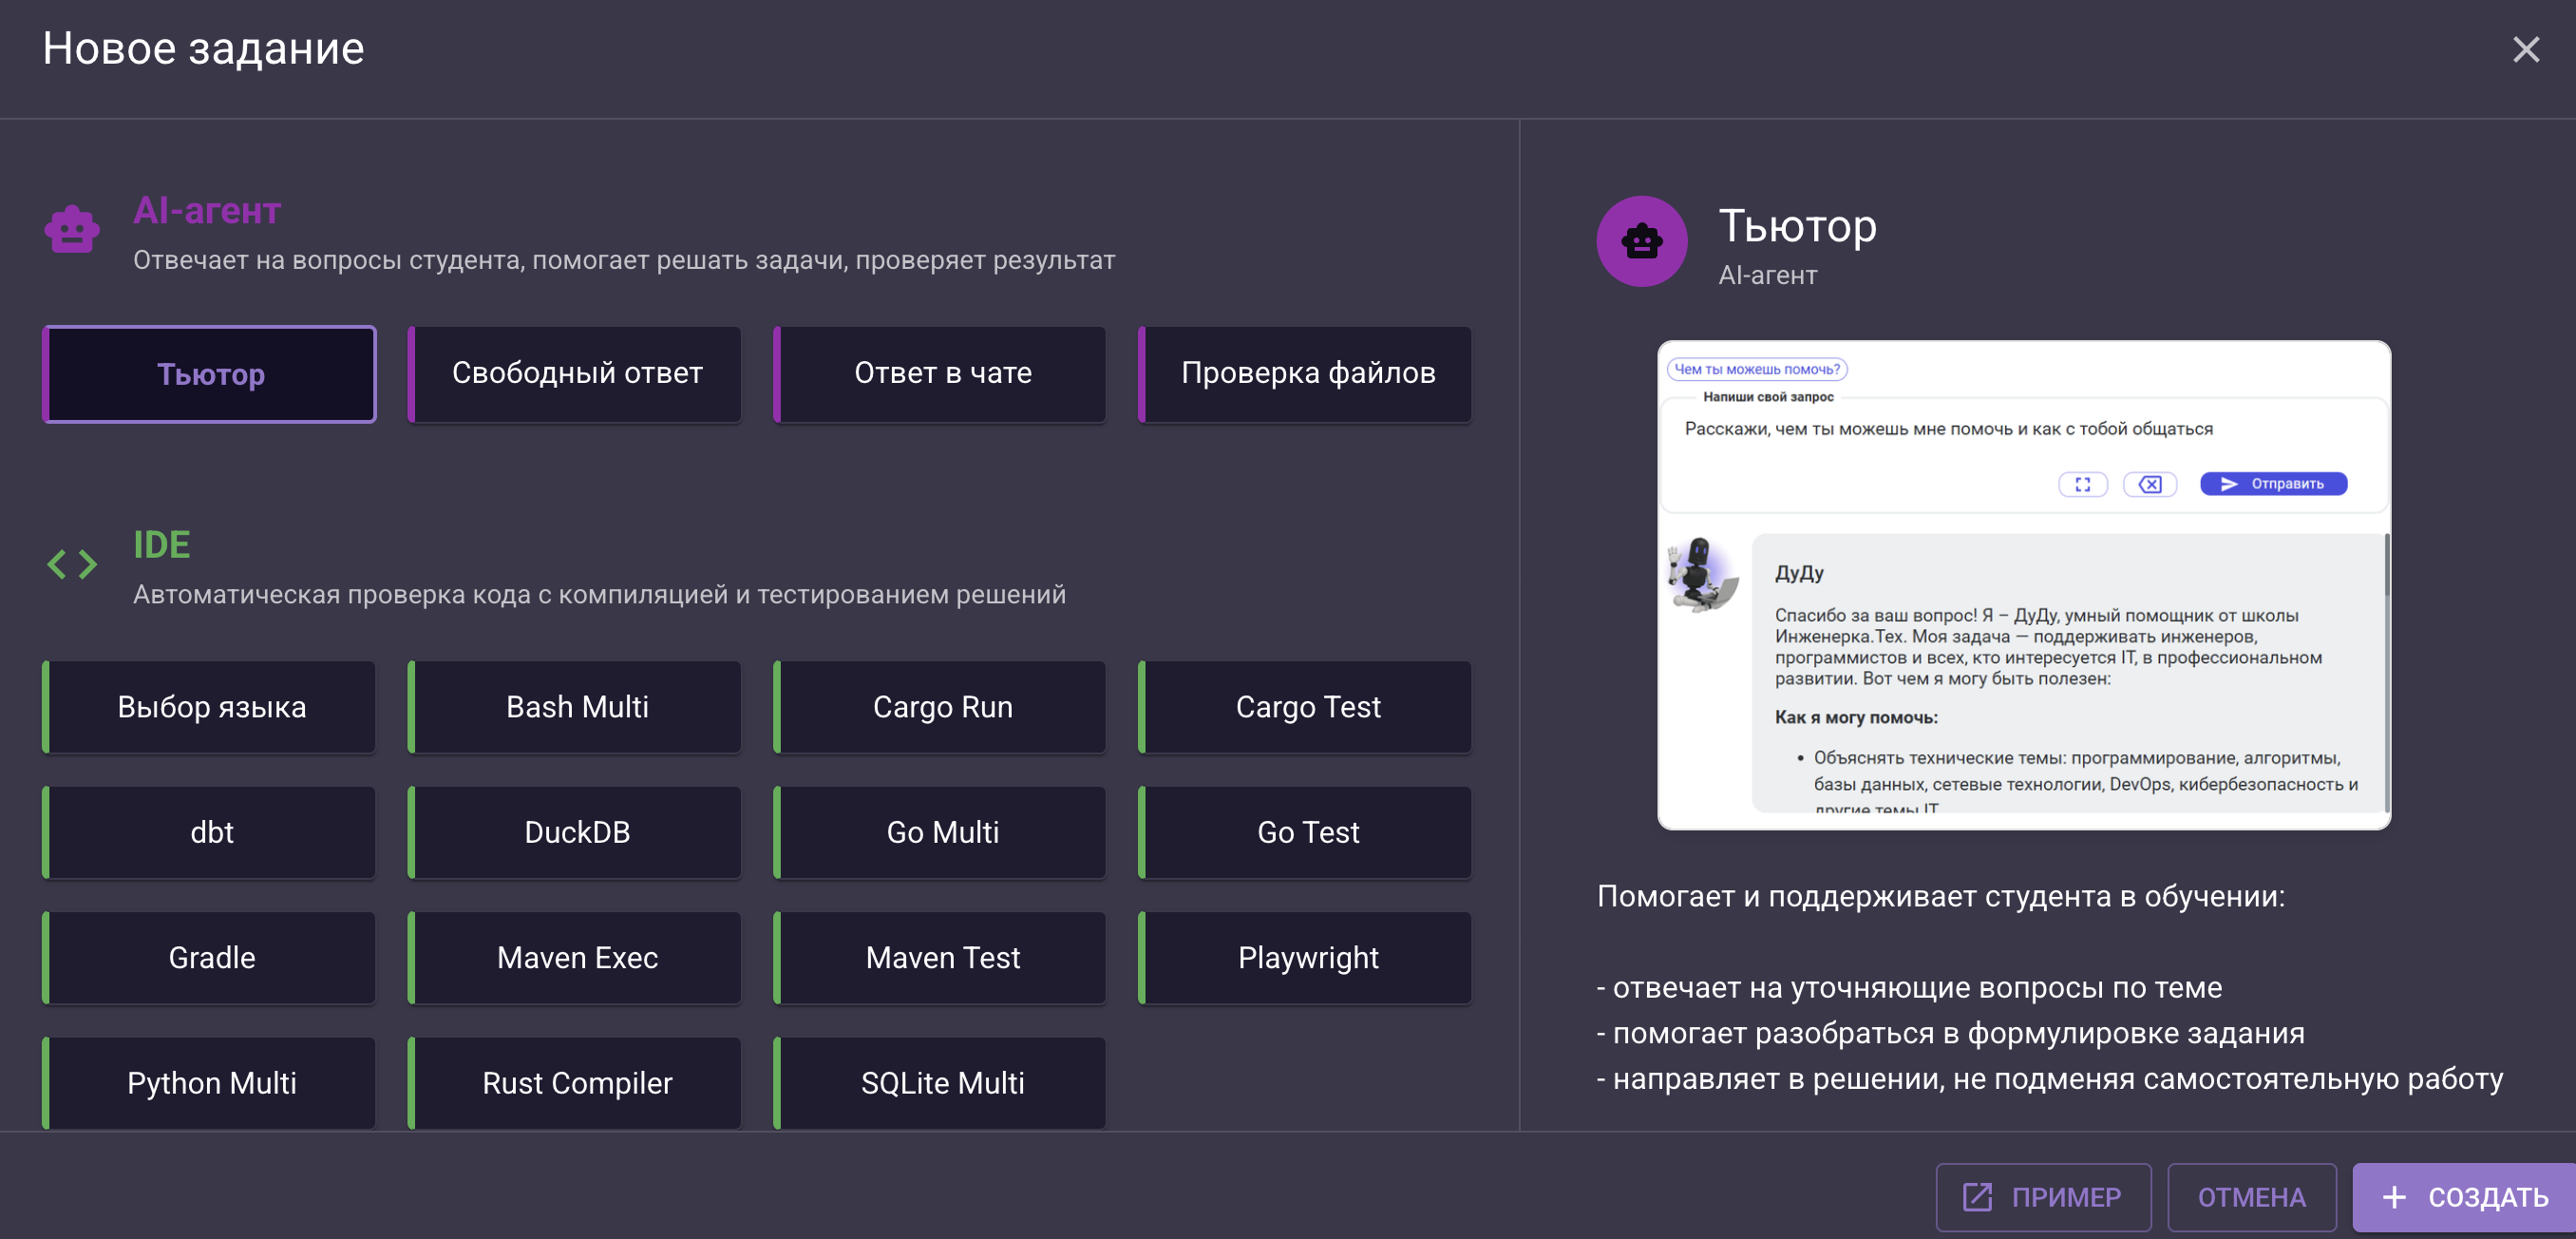
Task: Click the AI-агент robot icon
Action: (x=72, y=229)
